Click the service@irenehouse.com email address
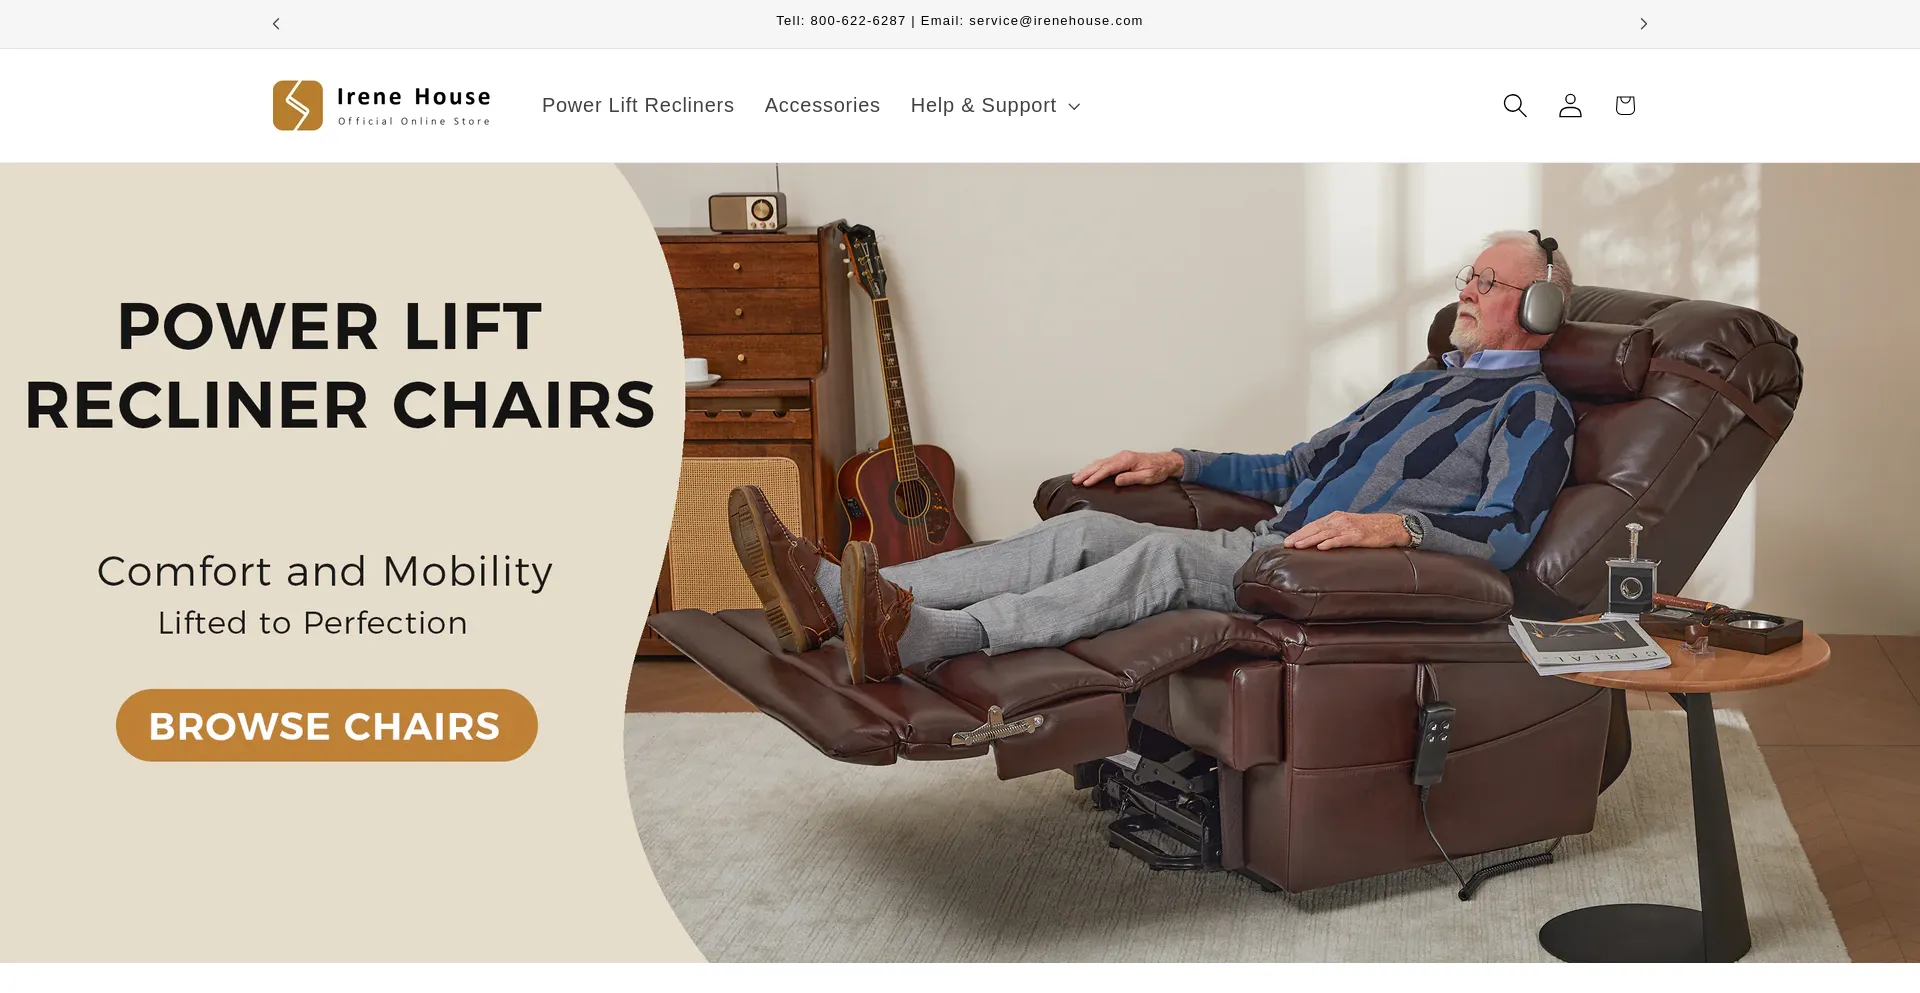Viewport: 1920px width, 993px height. [x=1056, y=21]
